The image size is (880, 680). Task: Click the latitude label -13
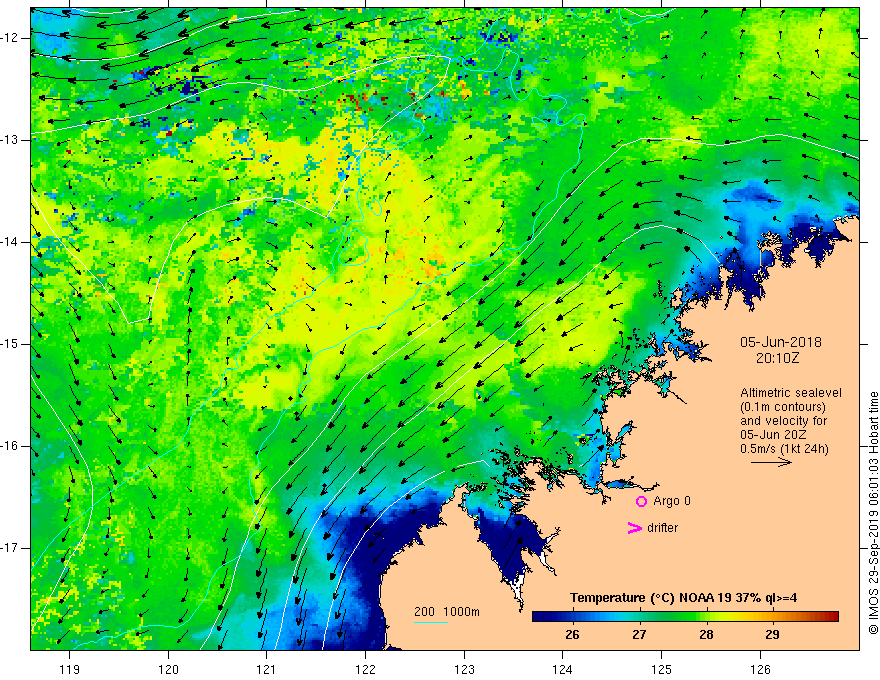tap(11, 140)
